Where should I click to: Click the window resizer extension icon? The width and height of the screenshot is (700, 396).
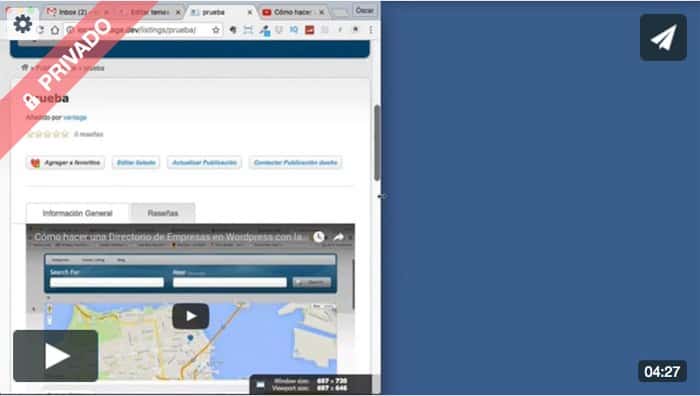click(248, 30)
